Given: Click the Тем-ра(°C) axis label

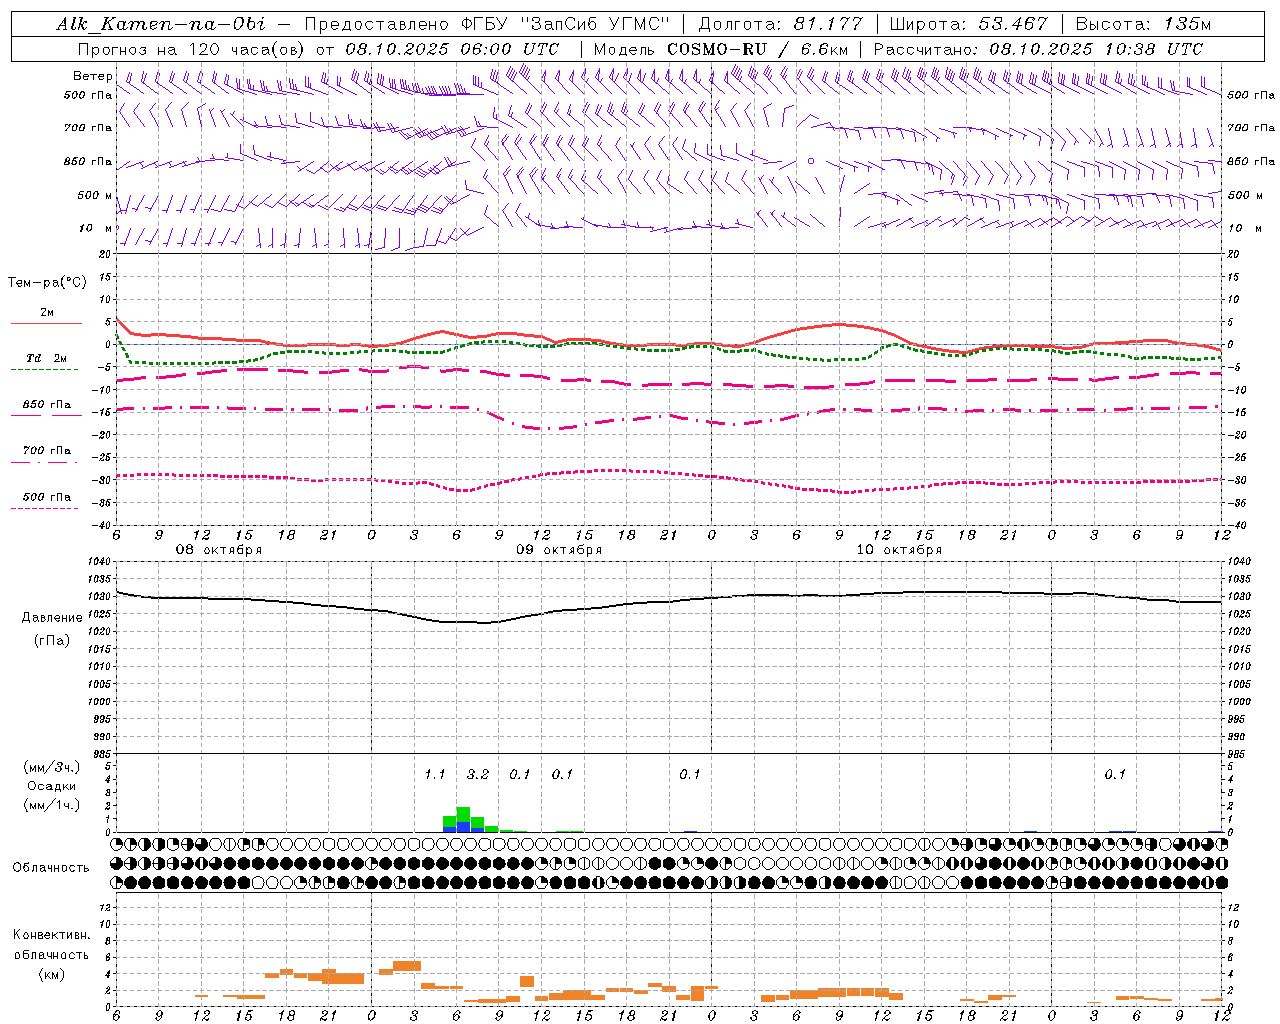Looking at the screenshot, I should [x=47, y=283].
